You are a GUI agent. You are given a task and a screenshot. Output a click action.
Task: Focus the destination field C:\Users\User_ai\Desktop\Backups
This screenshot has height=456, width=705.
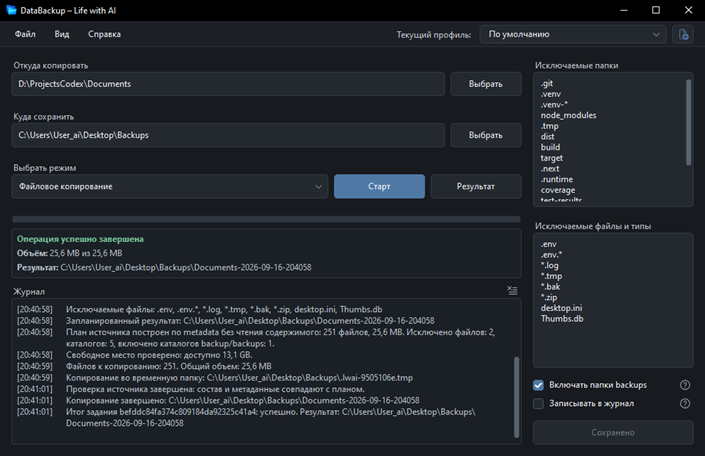coord(228,135)
